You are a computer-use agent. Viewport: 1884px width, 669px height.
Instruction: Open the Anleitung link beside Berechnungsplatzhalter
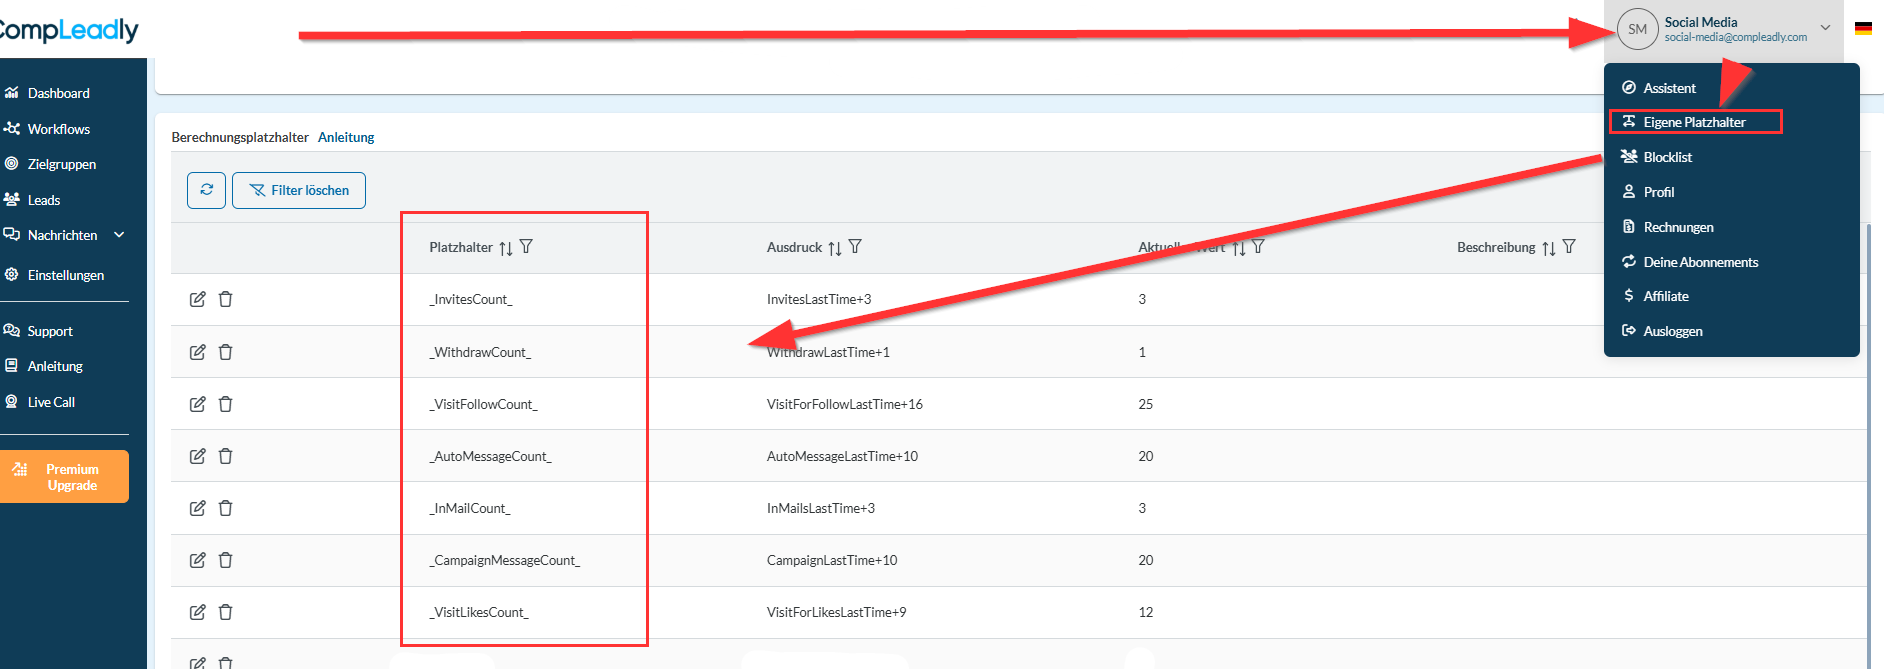point(346,137)
